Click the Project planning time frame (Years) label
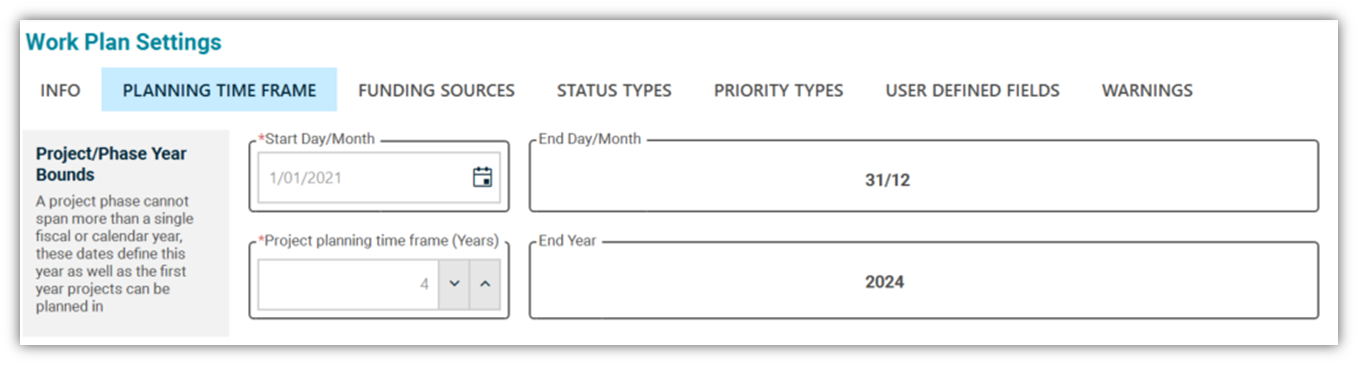The image size is (1358, 365). [x=378, y=240]
